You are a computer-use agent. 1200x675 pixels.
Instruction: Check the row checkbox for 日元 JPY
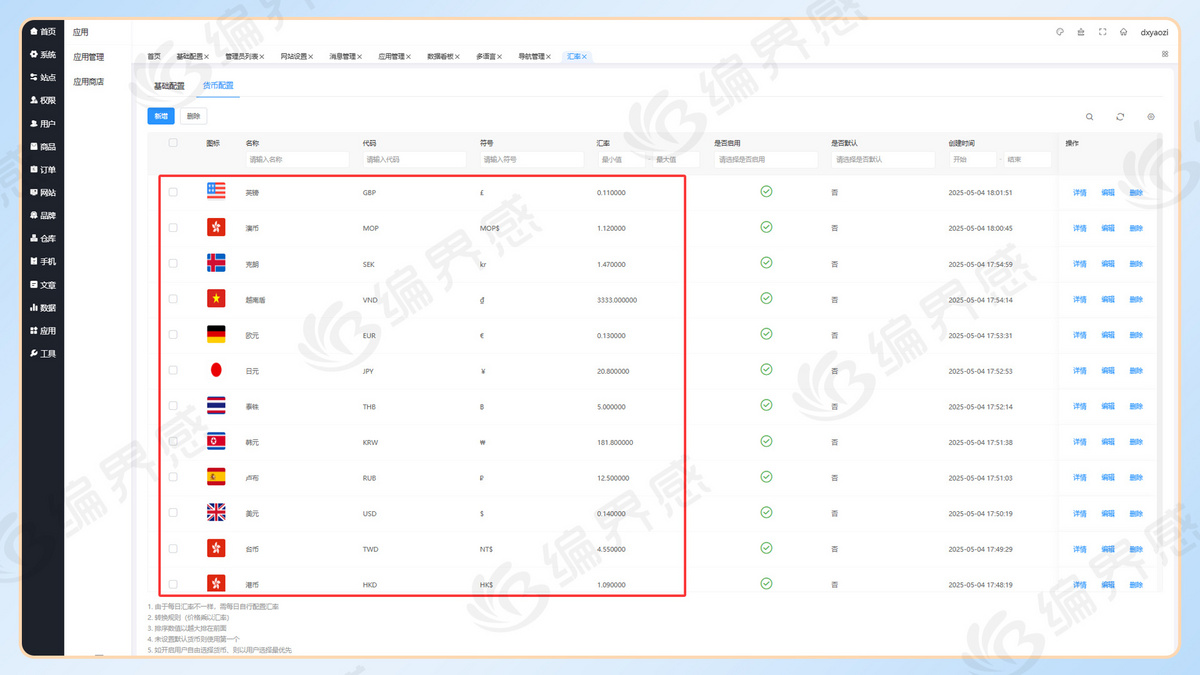173,370
